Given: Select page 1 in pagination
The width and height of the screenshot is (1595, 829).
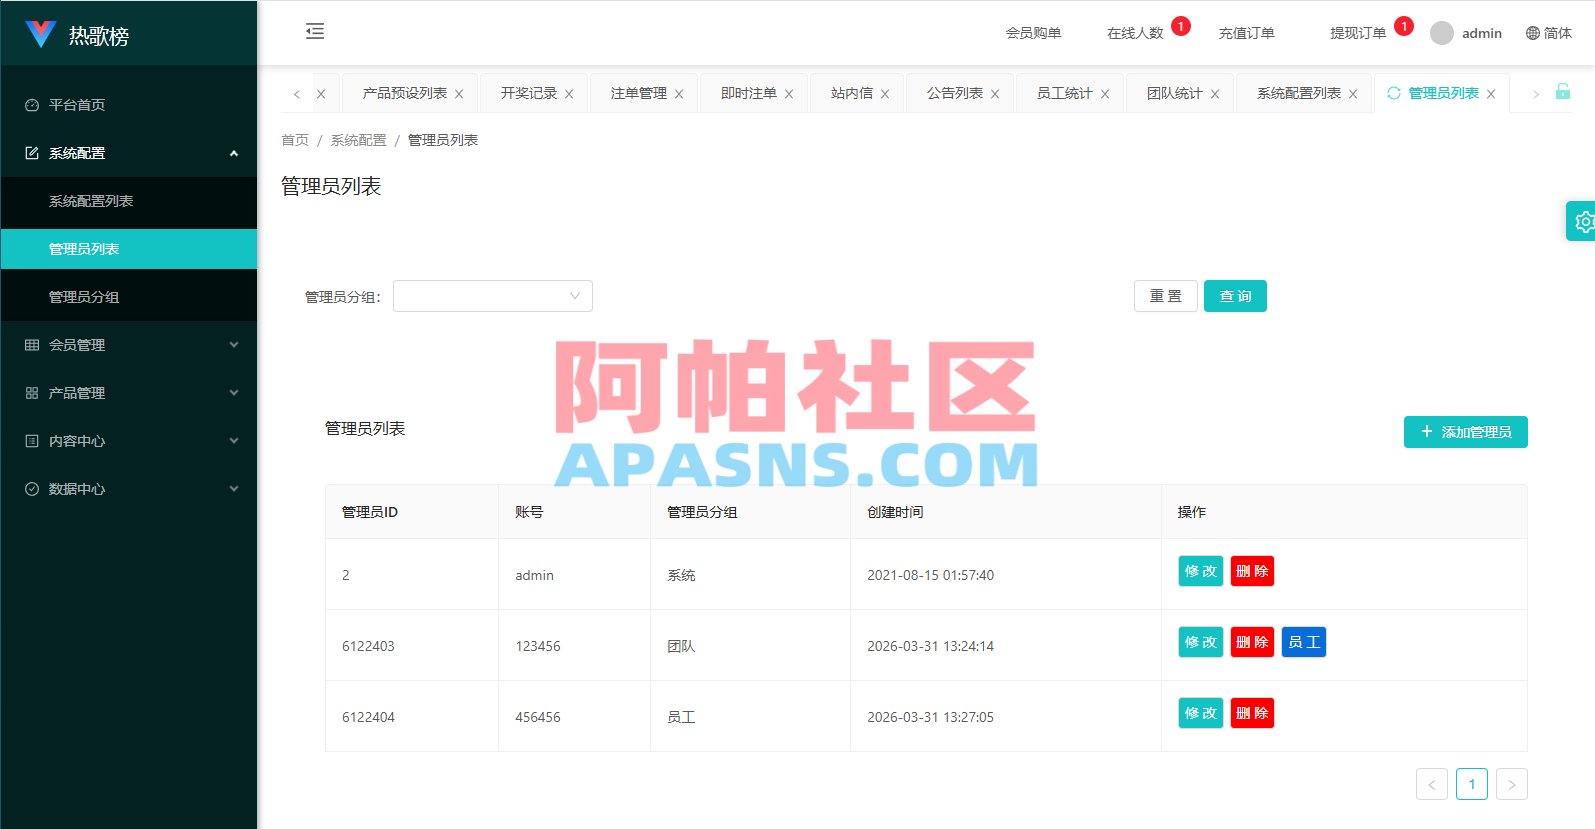Looking at the screenshot, I should 1472,784.
